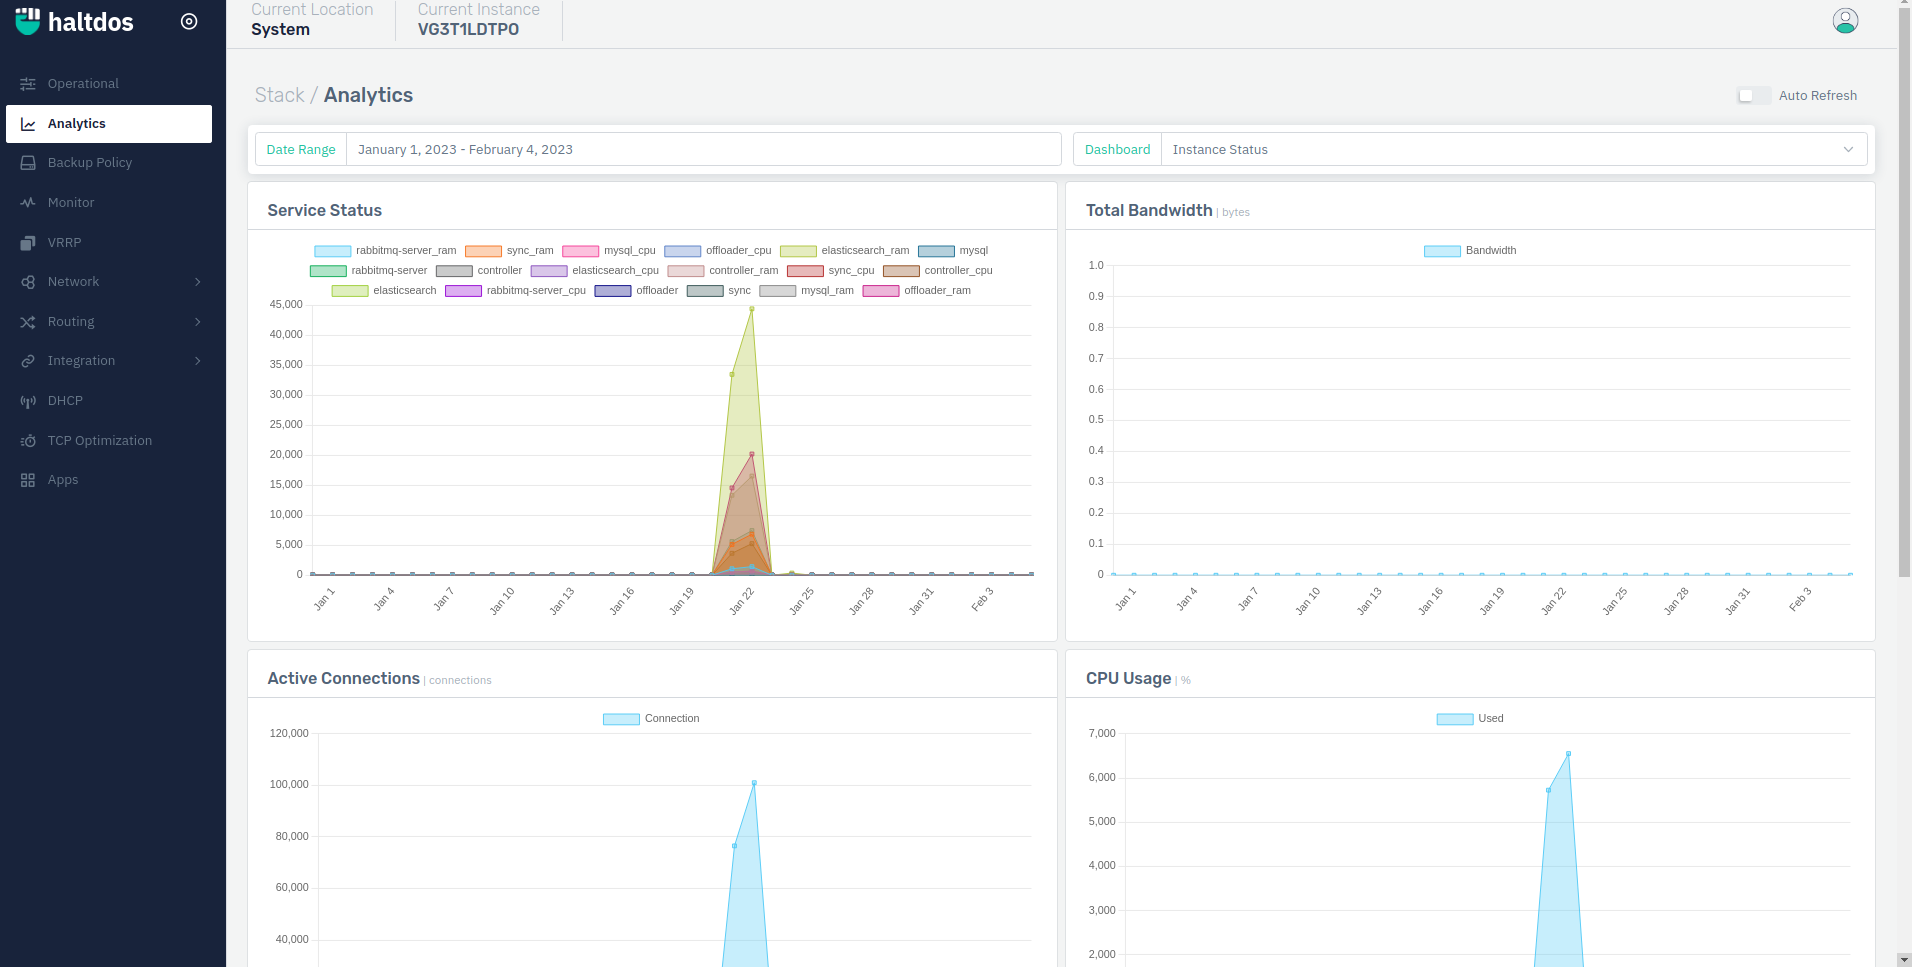Click the Service Status peak data point

[x=752, y=309]
